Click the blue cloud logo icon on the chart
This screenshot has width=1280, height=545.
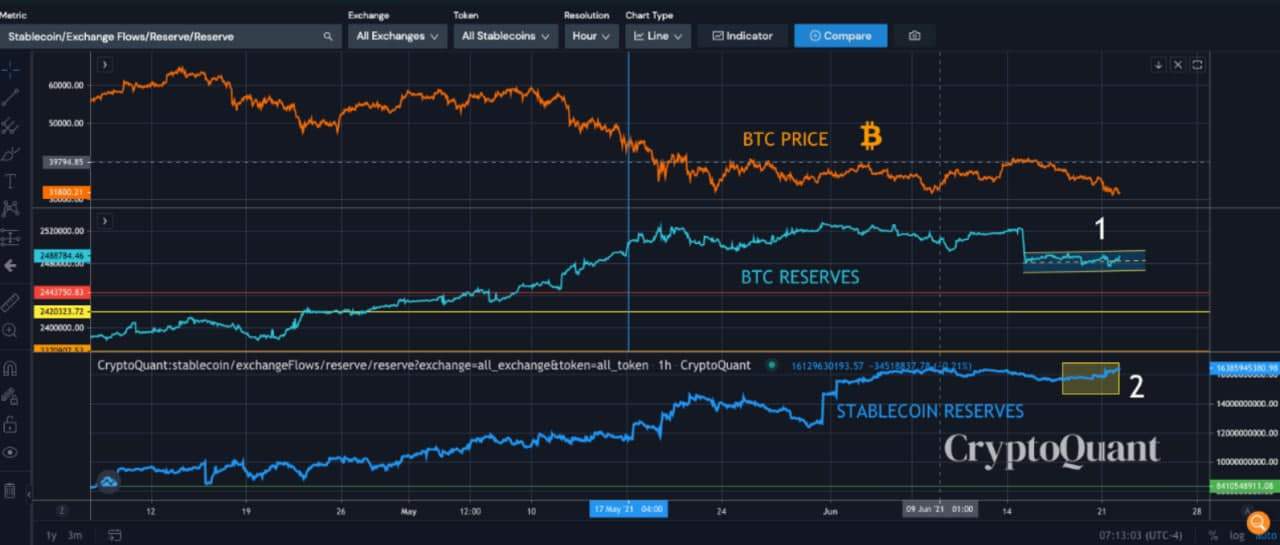point(108,481)
